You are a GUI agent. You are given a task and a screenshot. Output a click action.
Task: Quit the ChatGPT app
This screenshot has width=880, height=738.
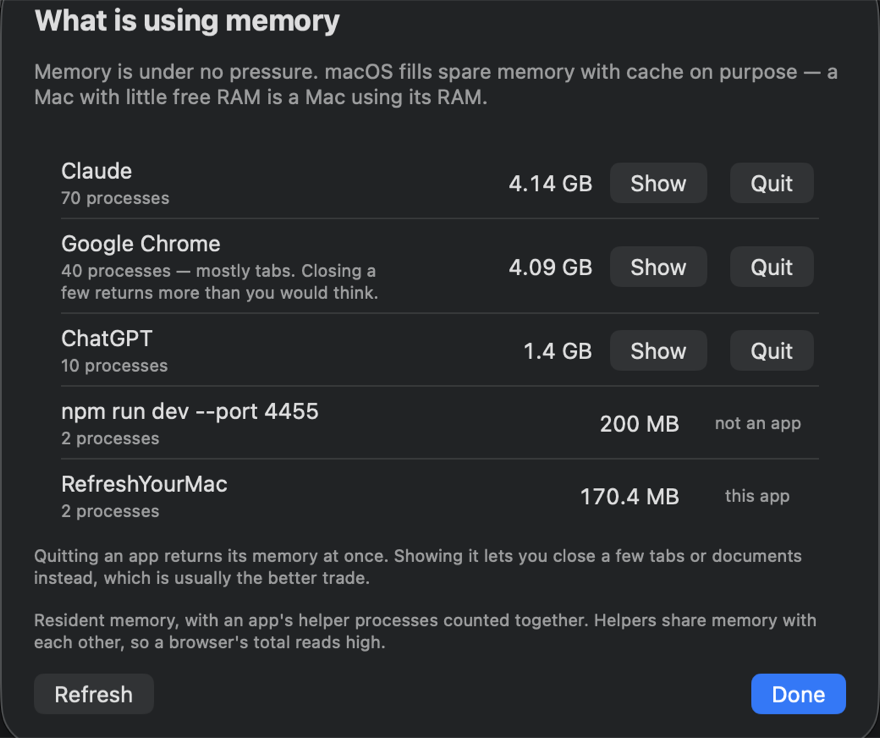771,350
